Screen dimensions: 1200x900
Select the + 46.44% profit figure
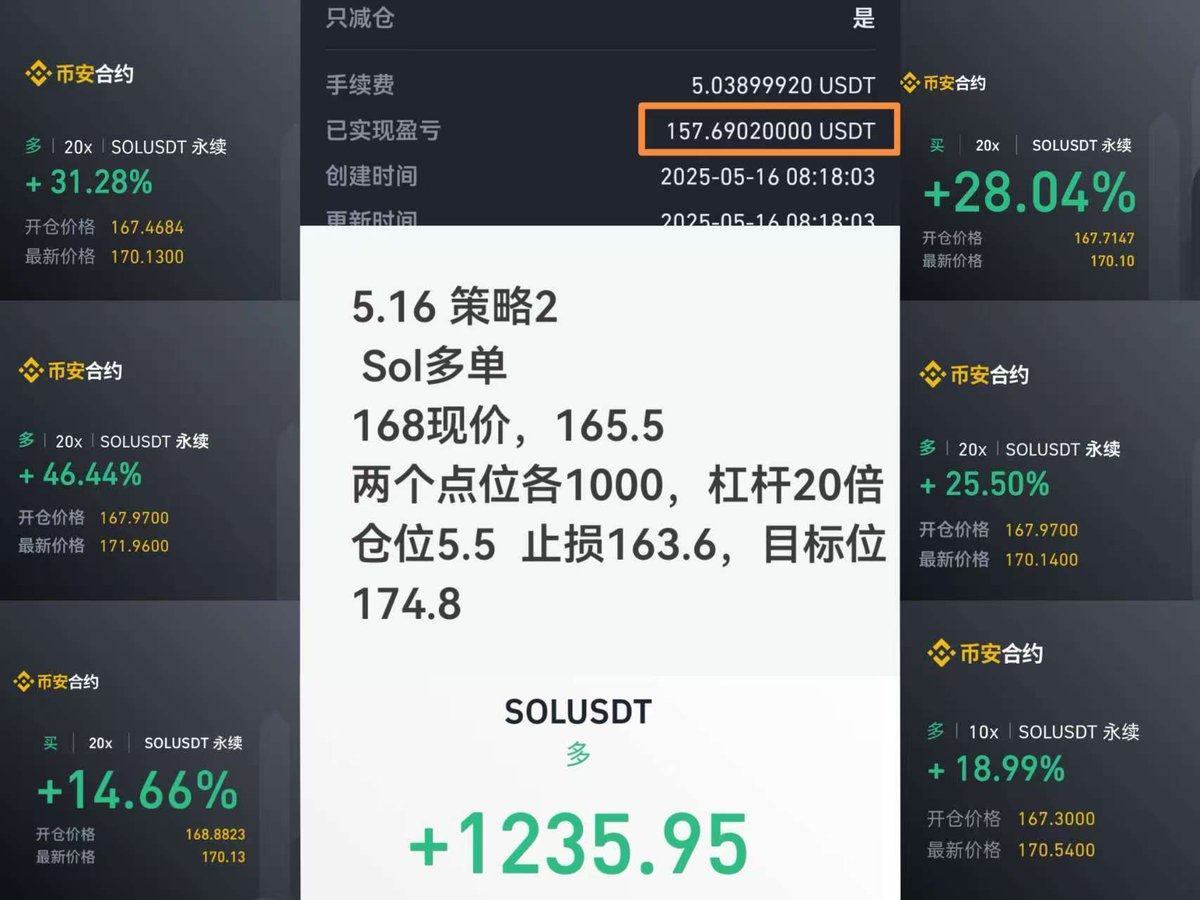(80, 474)
